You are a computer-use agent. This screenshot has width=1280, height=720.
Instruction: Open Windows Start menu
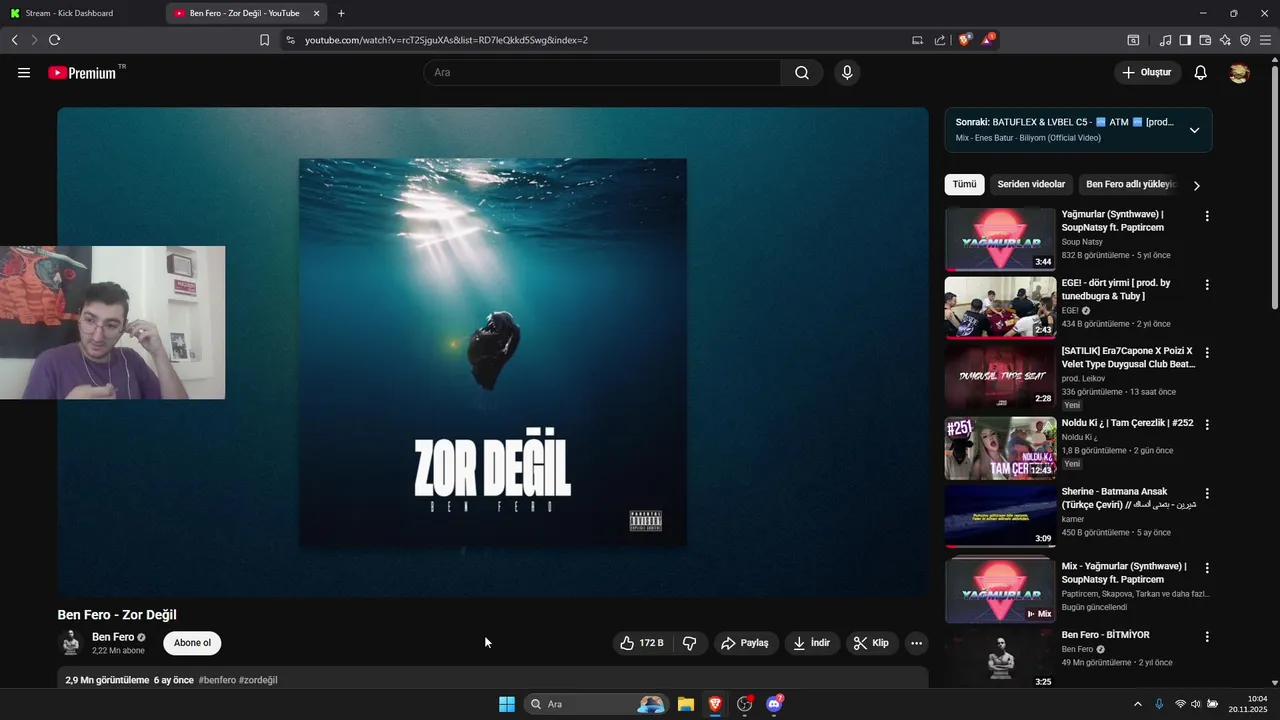coord(507,704)
